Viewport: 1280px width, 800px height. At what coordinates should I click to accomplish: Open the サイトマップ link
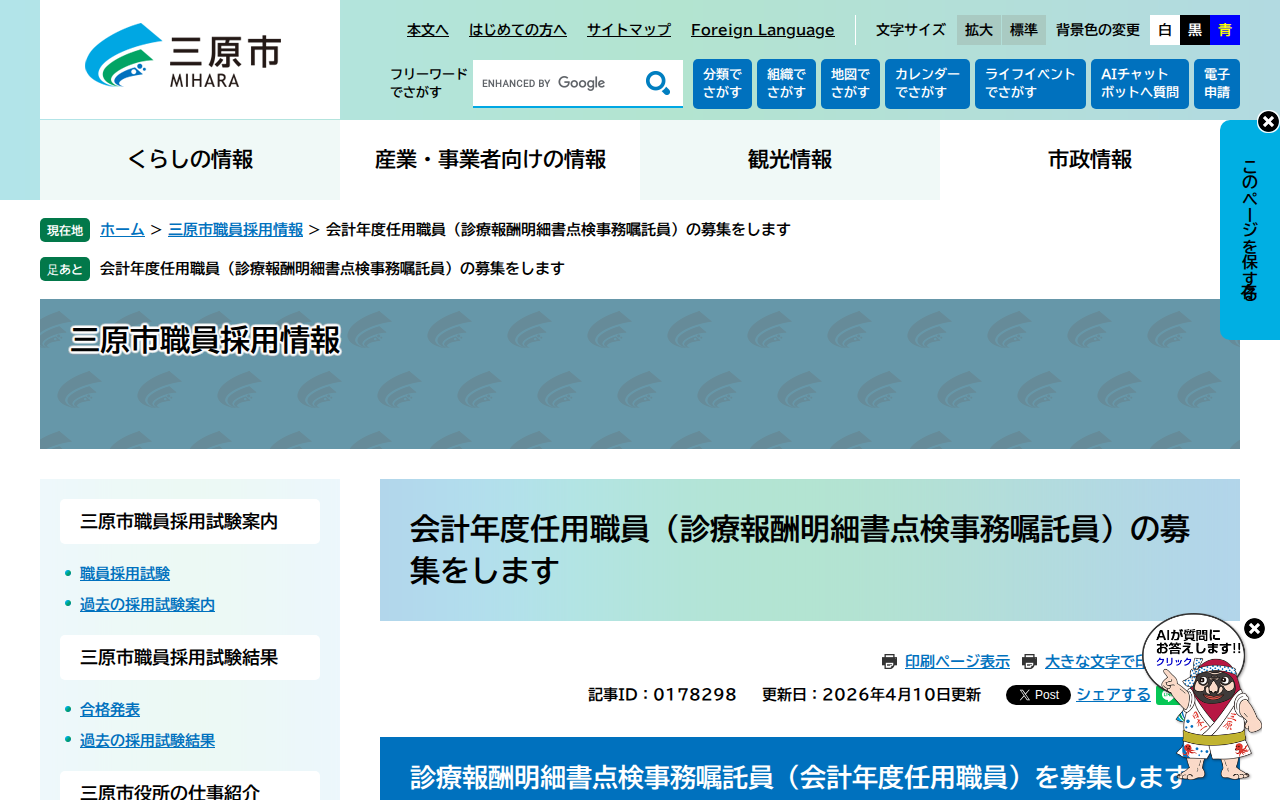coord(629,30)
